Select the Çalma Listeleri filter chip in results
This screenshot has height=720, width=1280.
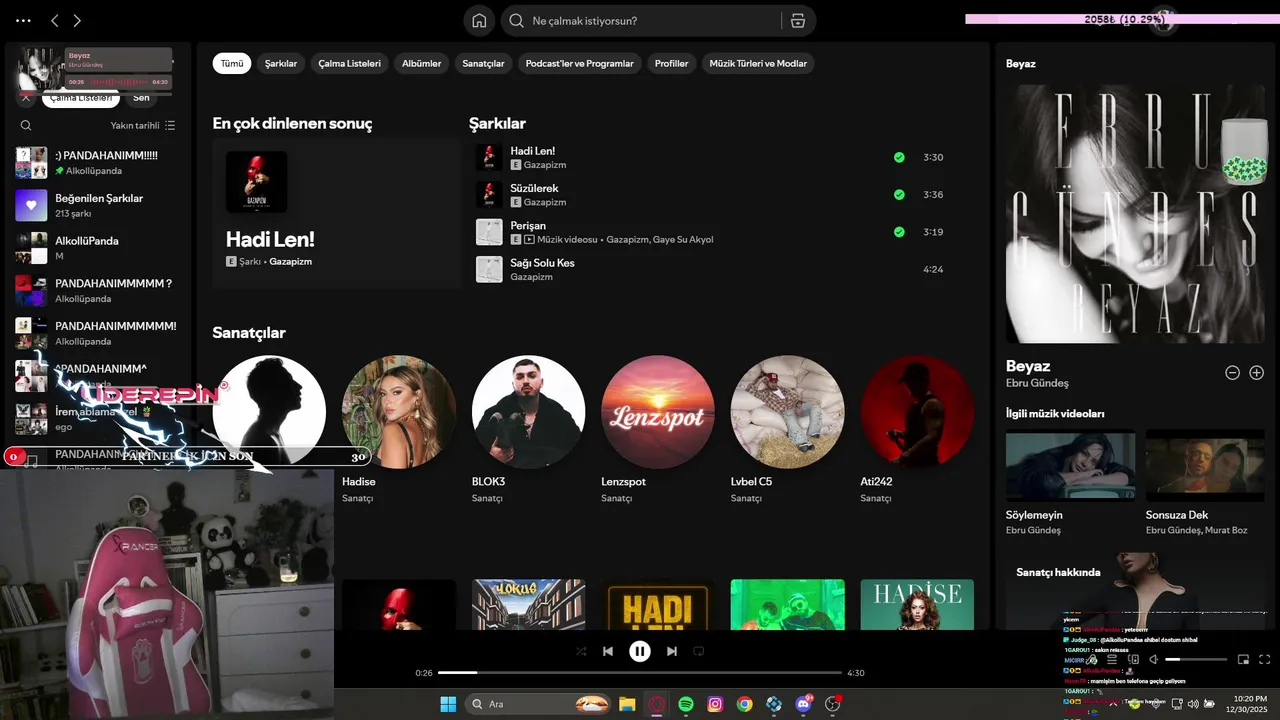(349, 63)
